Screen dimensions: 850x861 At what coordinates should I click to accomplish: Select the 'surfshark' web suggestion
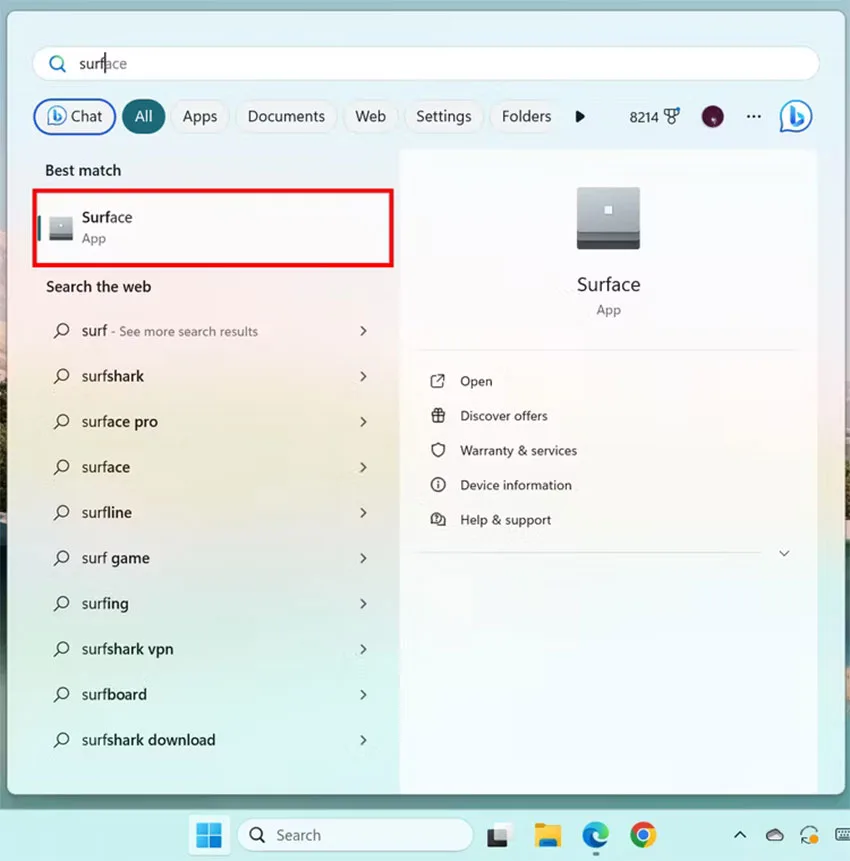pos(212,376)
